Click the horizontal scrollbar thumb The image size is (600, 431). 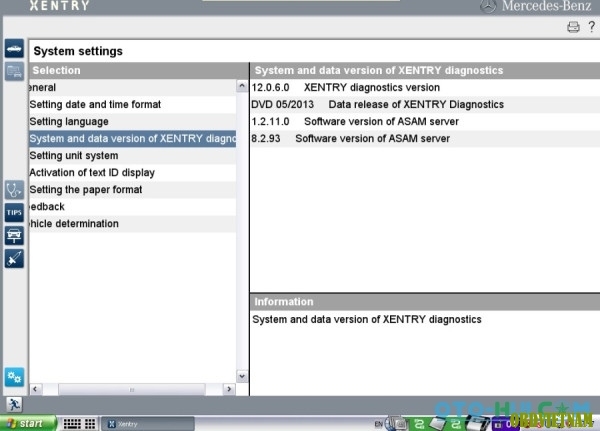tap(132, 390)
